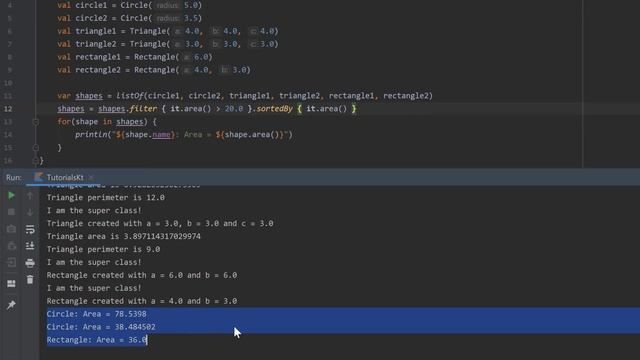Click 'Triangle created with a = 3.0' output
The image size is (640, 360).
[160, 223]
